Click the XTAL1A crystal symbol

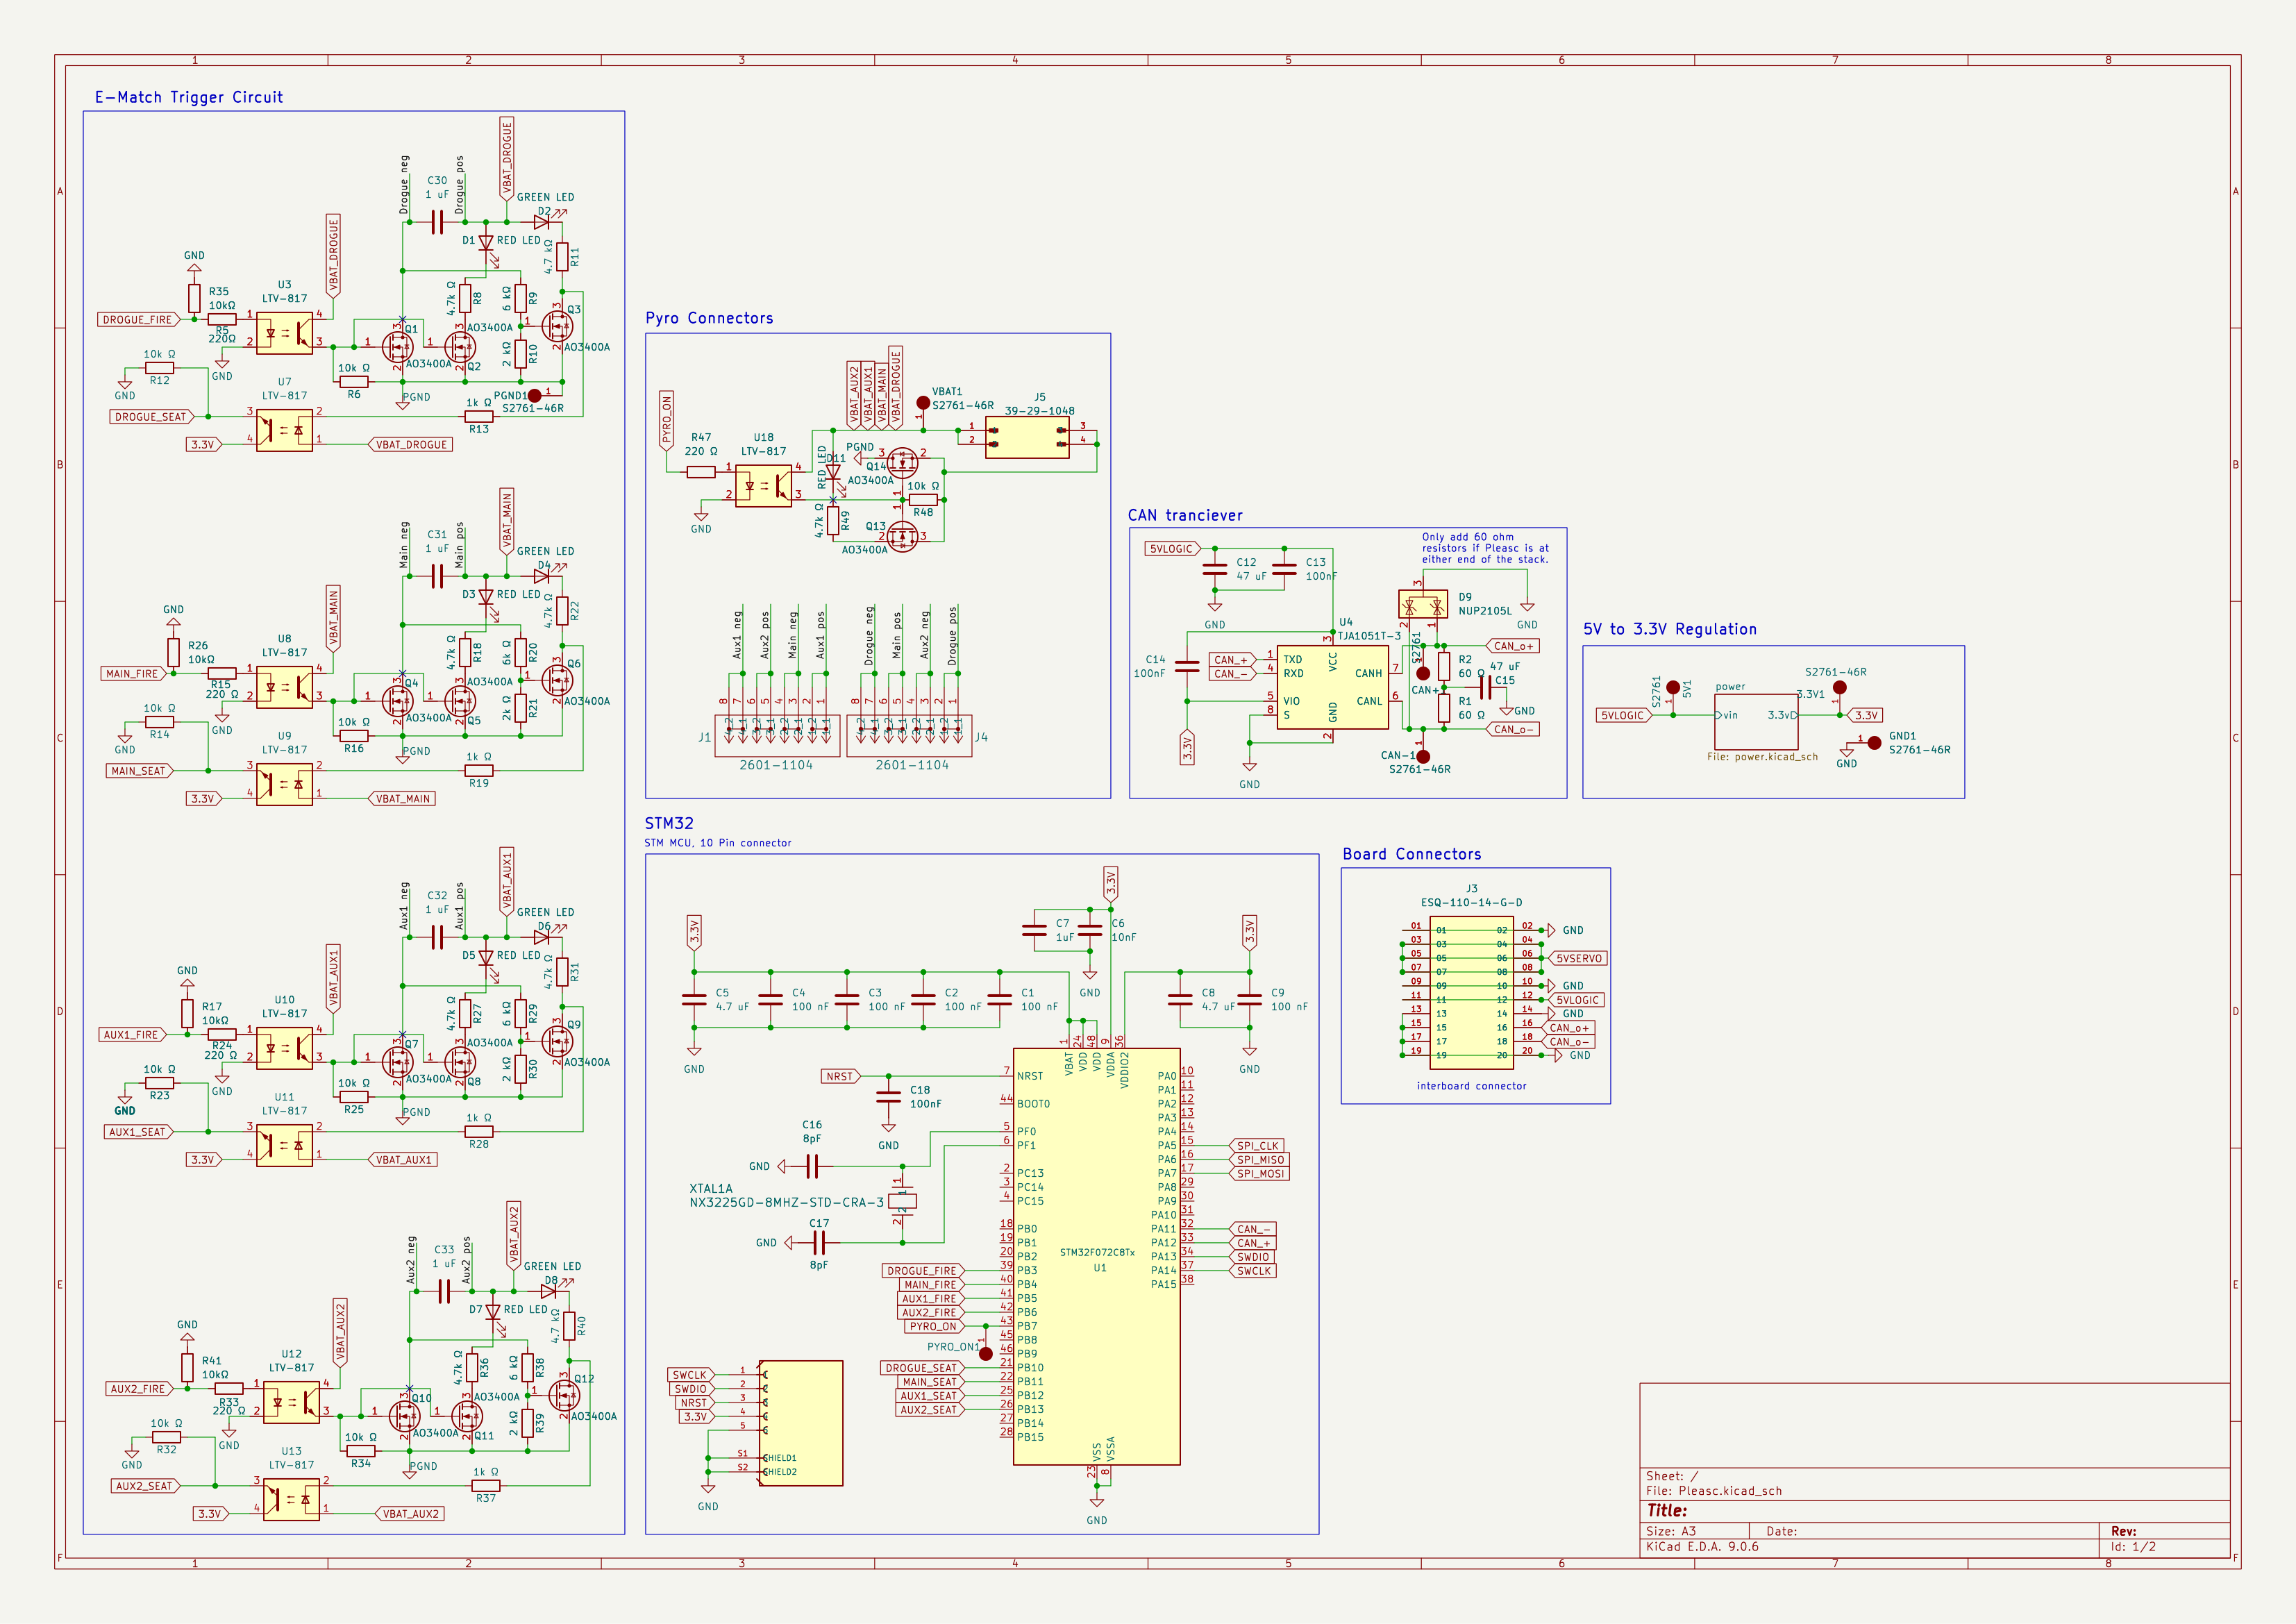pyautogui.click(x=903, y=1201)
